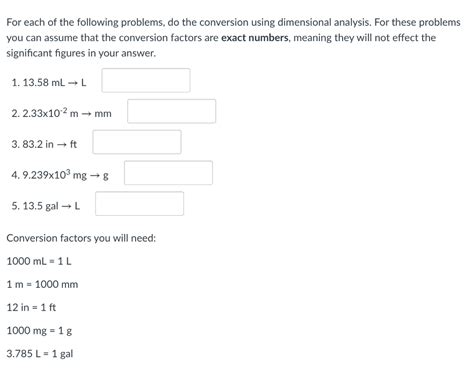474x379 pixels.
Task: Click the bold 'exact numbers' text
Action: point(255,38)
